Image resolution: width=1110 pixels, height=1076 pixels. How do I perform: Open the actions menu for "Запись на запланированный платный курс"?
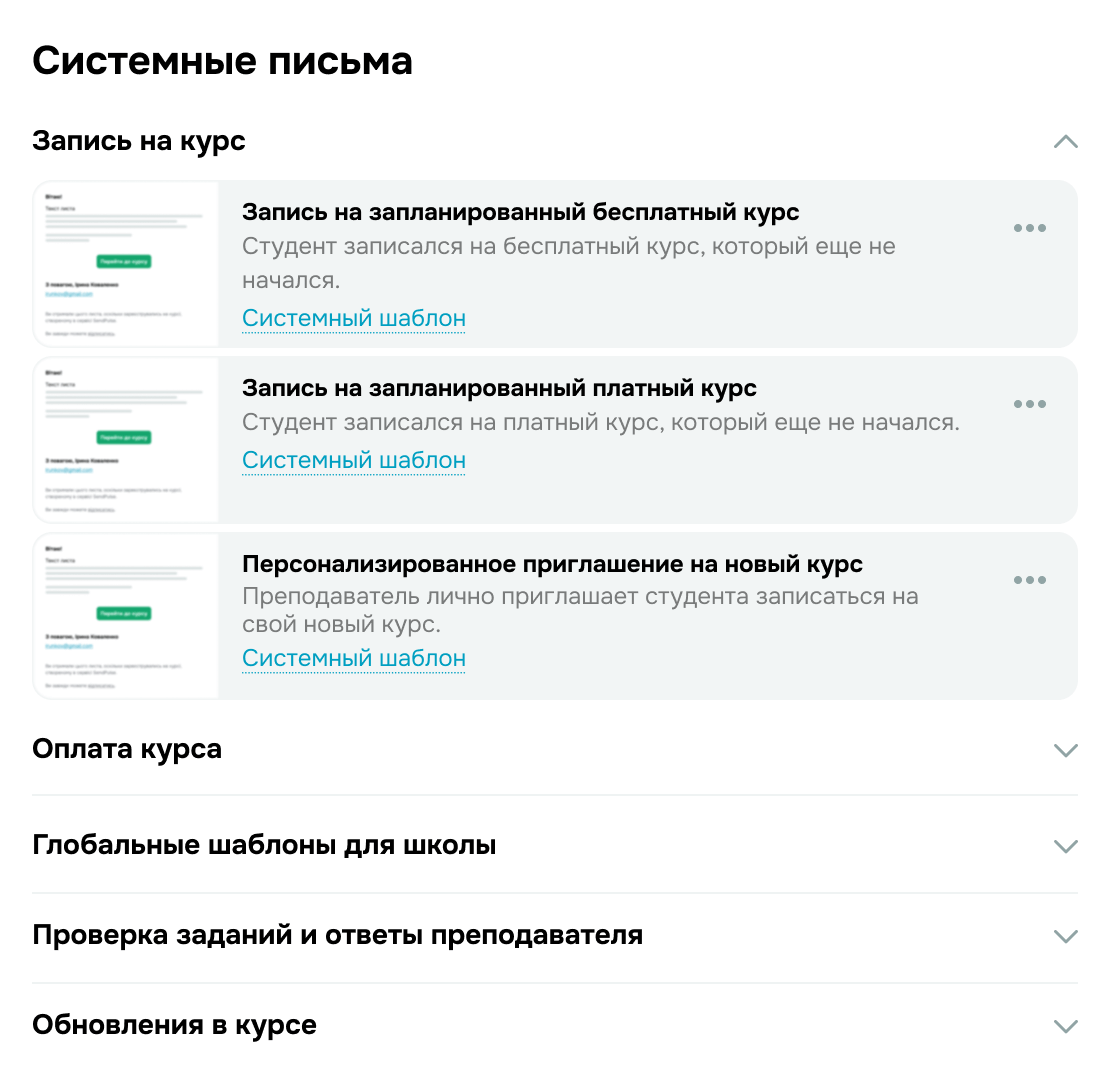pyautogui.click(x=1030, y=404)
